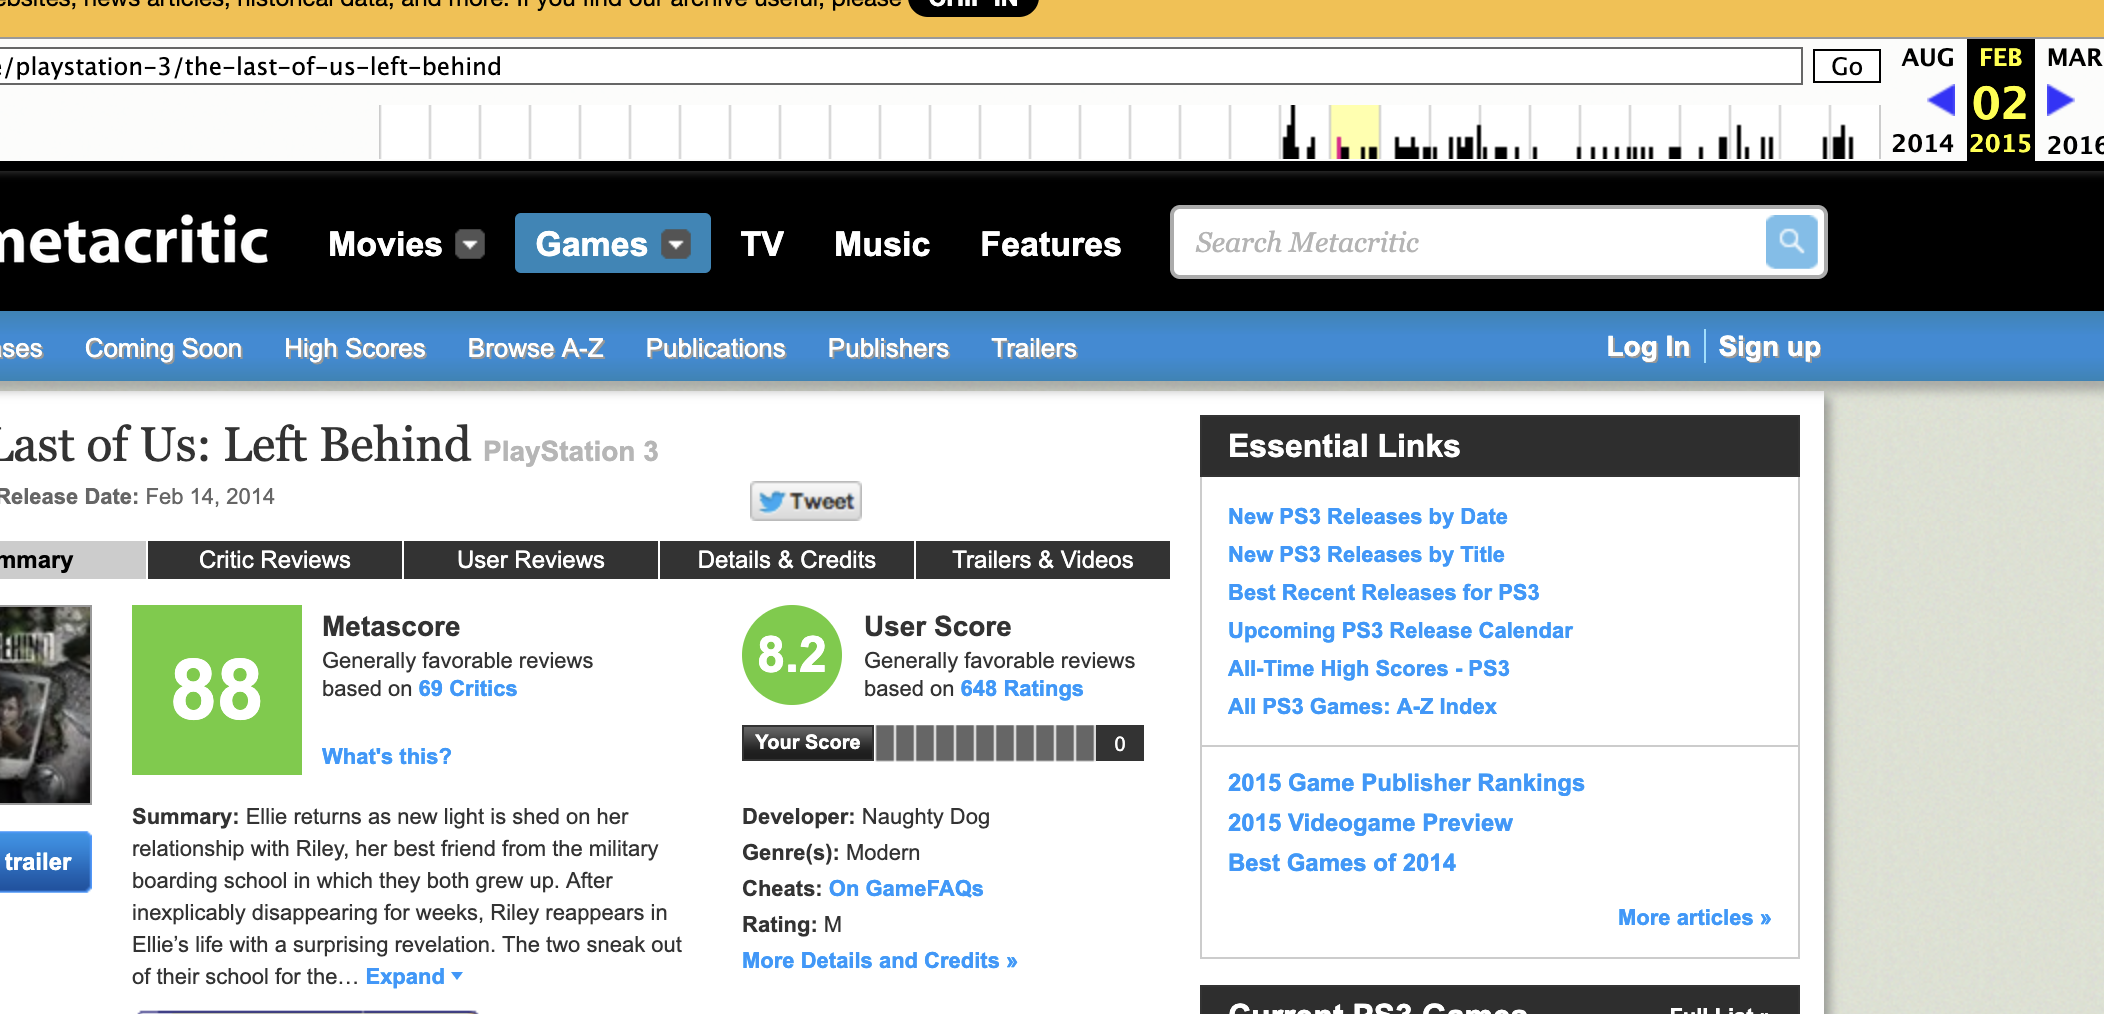Screen dimensions: 2104x1014
Task: Open 2015 Videogame Preview article
Action: tap(1370, 823)
